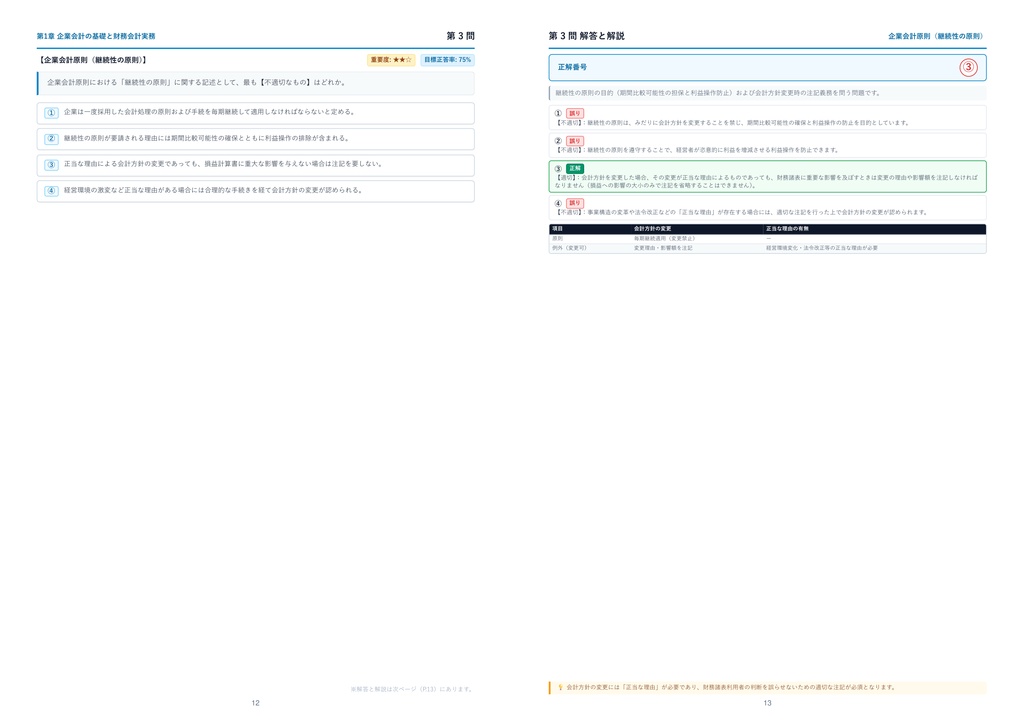Viewport: 1024px width, 724px height.
Task: Click the 例外（変更可） table row
Action: pos(767,249)
